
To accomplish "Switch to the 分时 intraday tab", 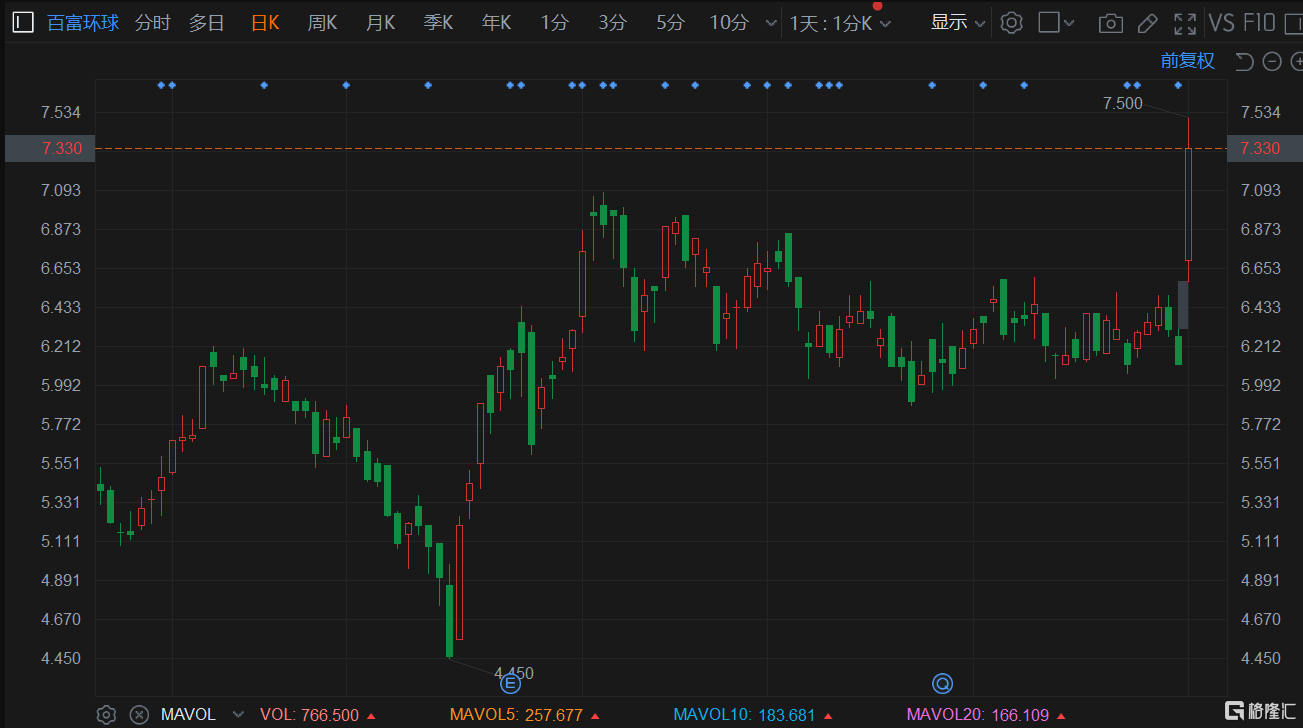I will click(152, 23).
